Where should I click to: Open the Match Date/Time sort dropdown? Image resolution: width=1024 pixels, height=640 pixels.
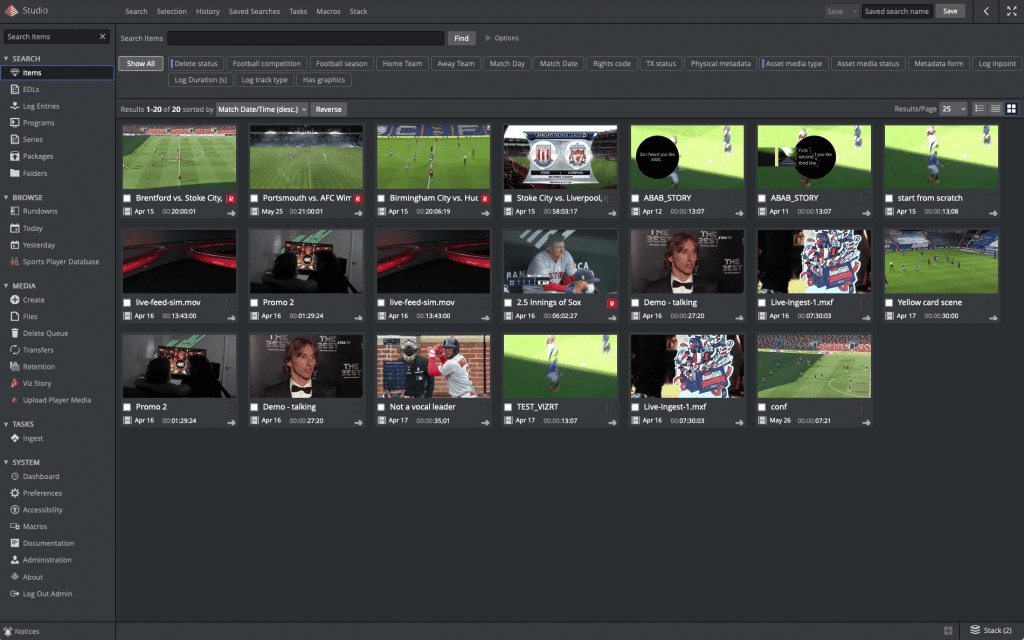[261, 109]
